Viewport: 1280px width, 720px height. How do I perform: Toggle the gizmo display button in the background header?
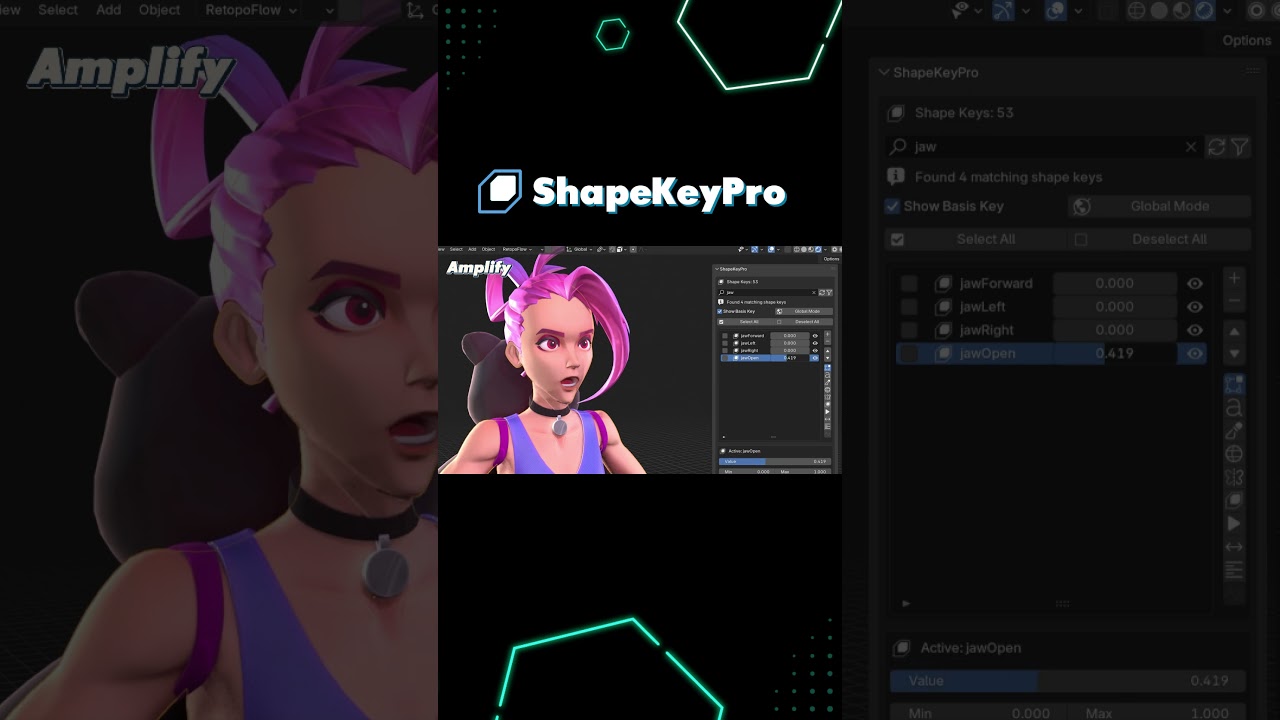tap(1002, 11)
